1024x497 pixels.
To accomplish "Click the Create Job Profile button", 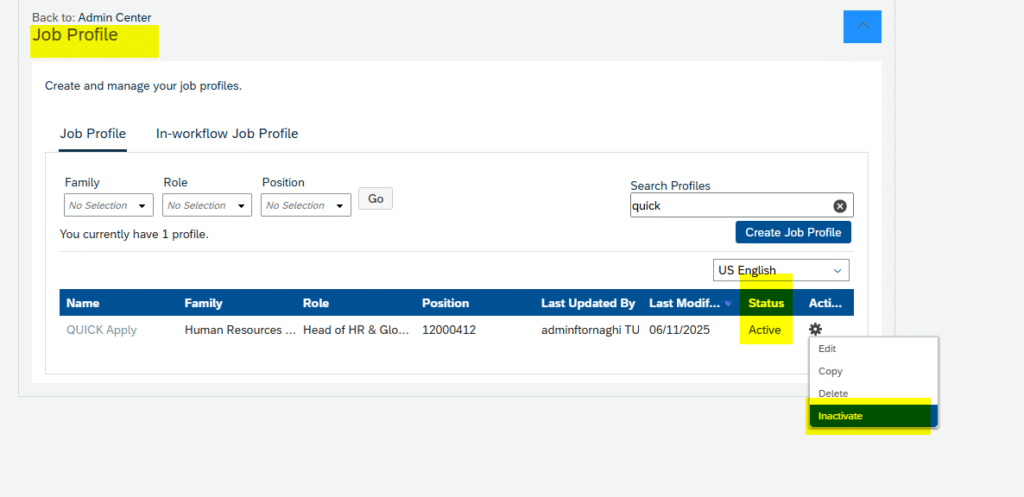I will point(793,232).
